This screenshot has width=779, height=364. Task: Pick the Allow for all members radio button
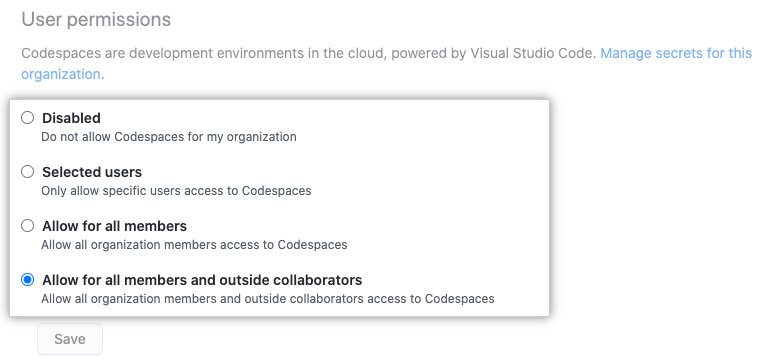[27, 226]
